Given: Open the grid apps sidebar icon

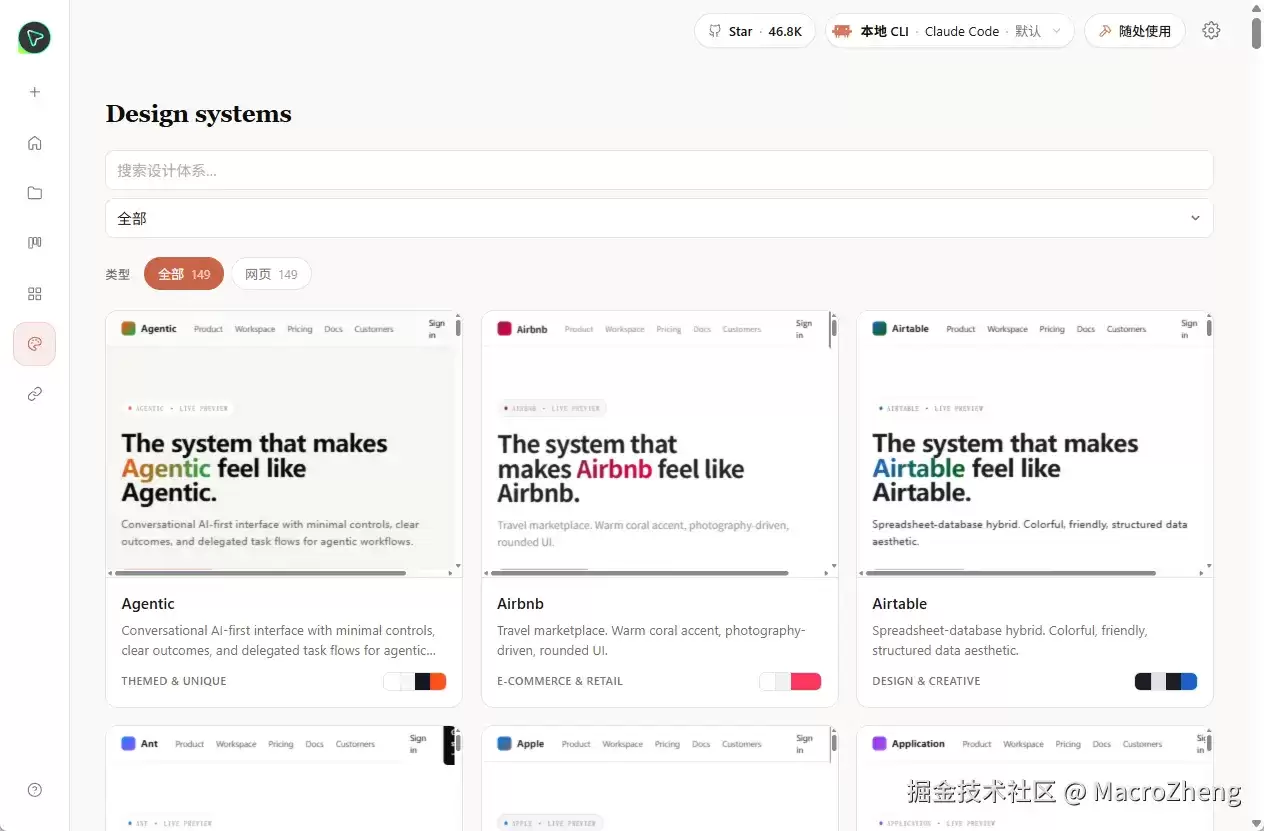Looking at the screenshot, I should coord(35,294).
